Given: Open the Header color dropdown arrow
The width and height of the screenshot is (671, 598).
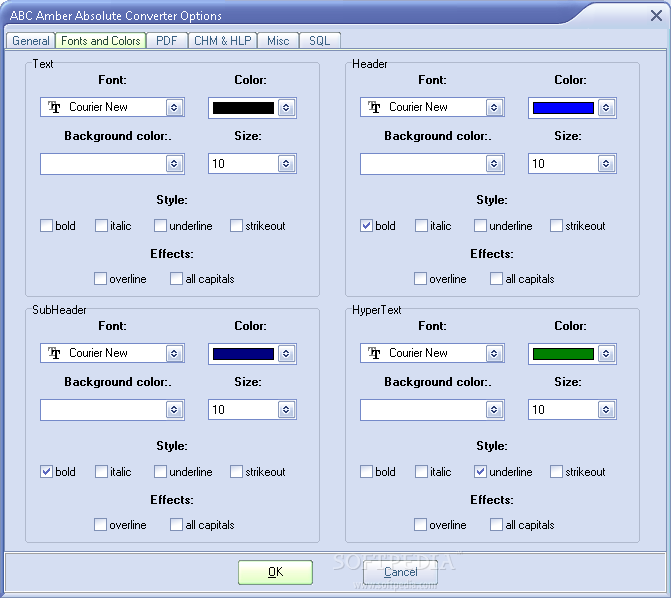Looking at the screenshot, I should coord(606,107).
